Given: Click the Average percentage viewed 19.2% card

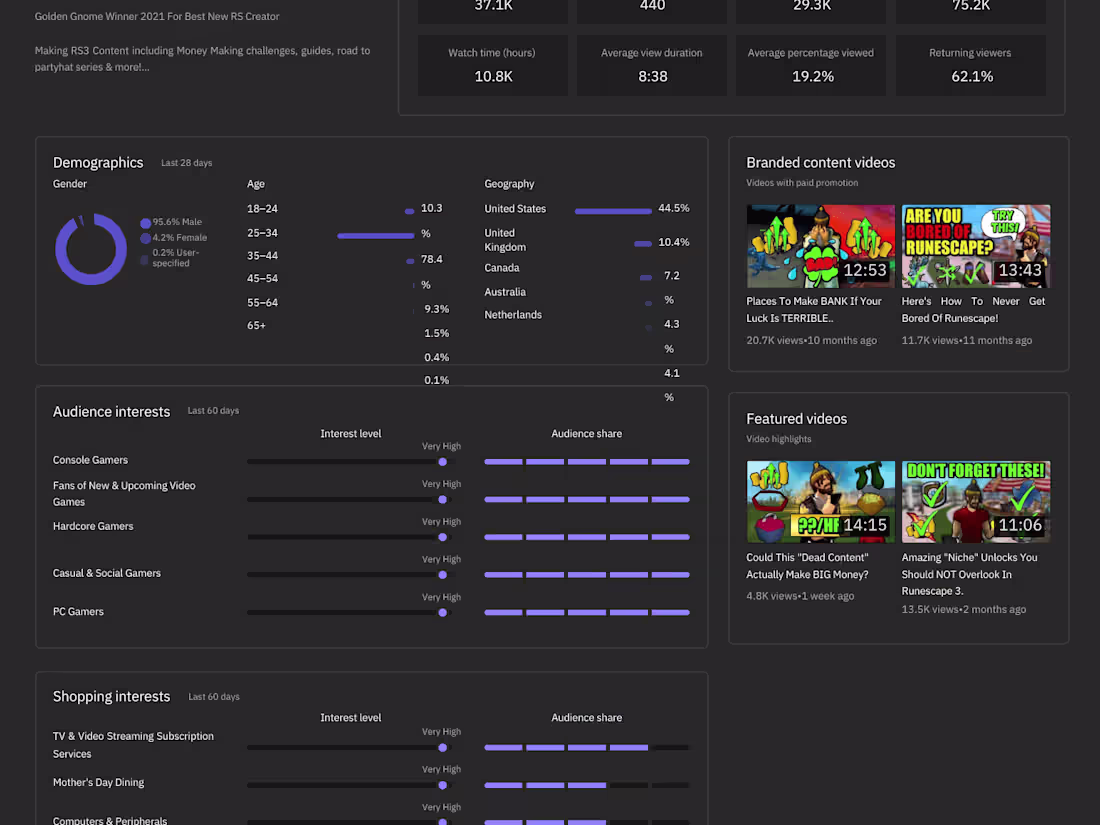Looking at the screenshot, I should (811, 65).
